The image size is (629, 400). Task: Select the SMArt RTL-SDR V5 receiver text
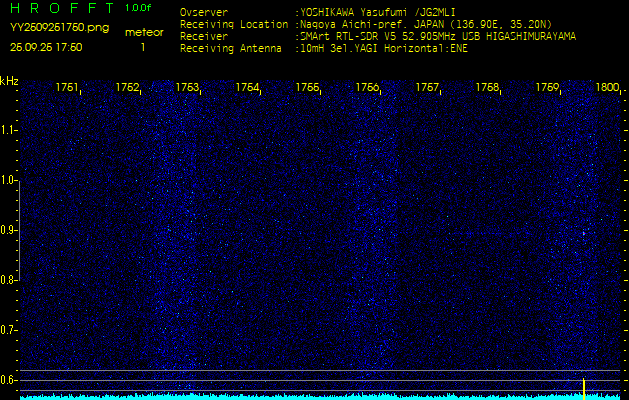click(437, 37)
